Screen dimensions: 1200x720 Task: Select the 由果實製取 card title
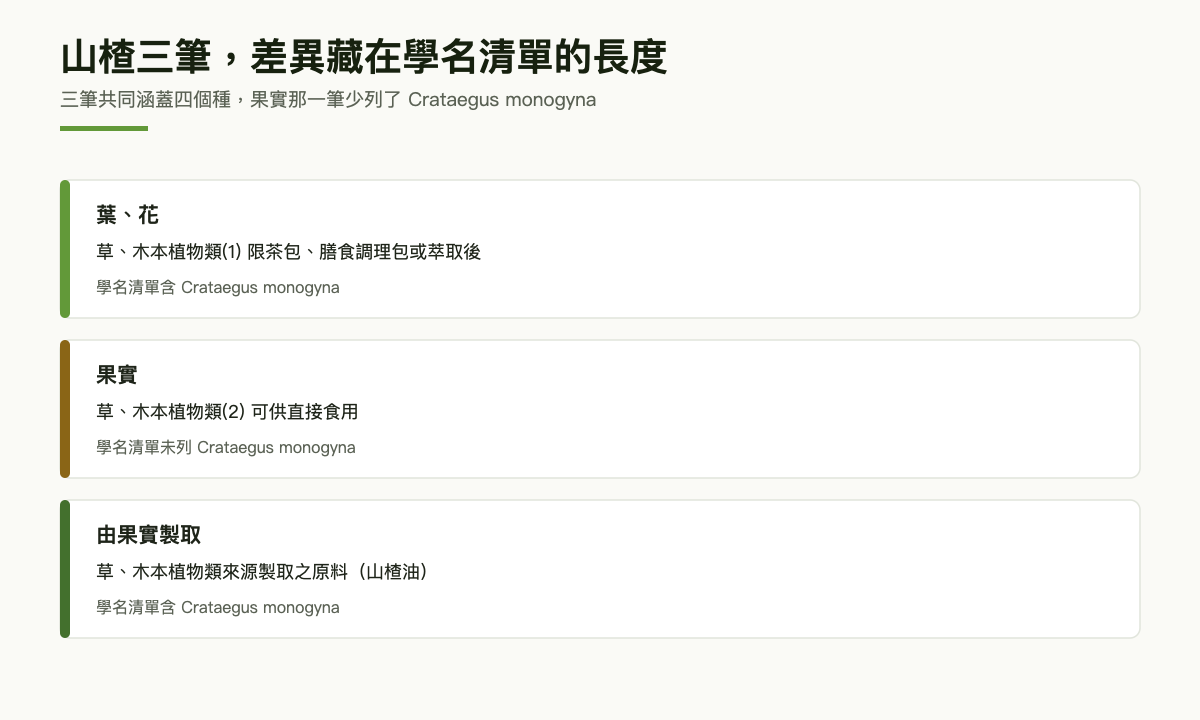click(148, 535)
